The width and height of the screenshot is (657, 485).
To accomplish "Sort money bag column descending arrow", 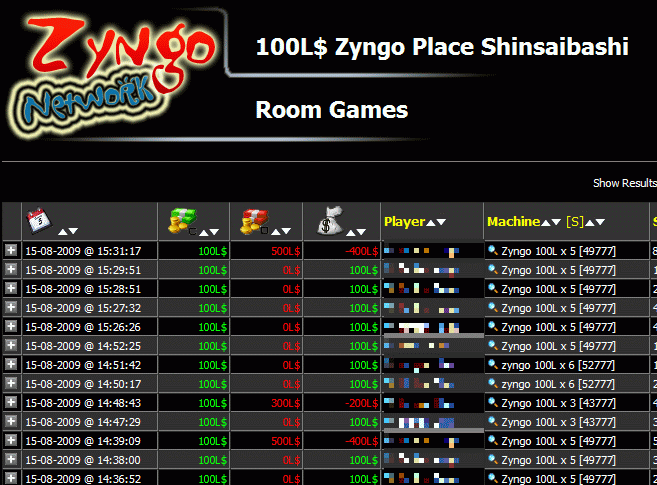I will point(362,232).
